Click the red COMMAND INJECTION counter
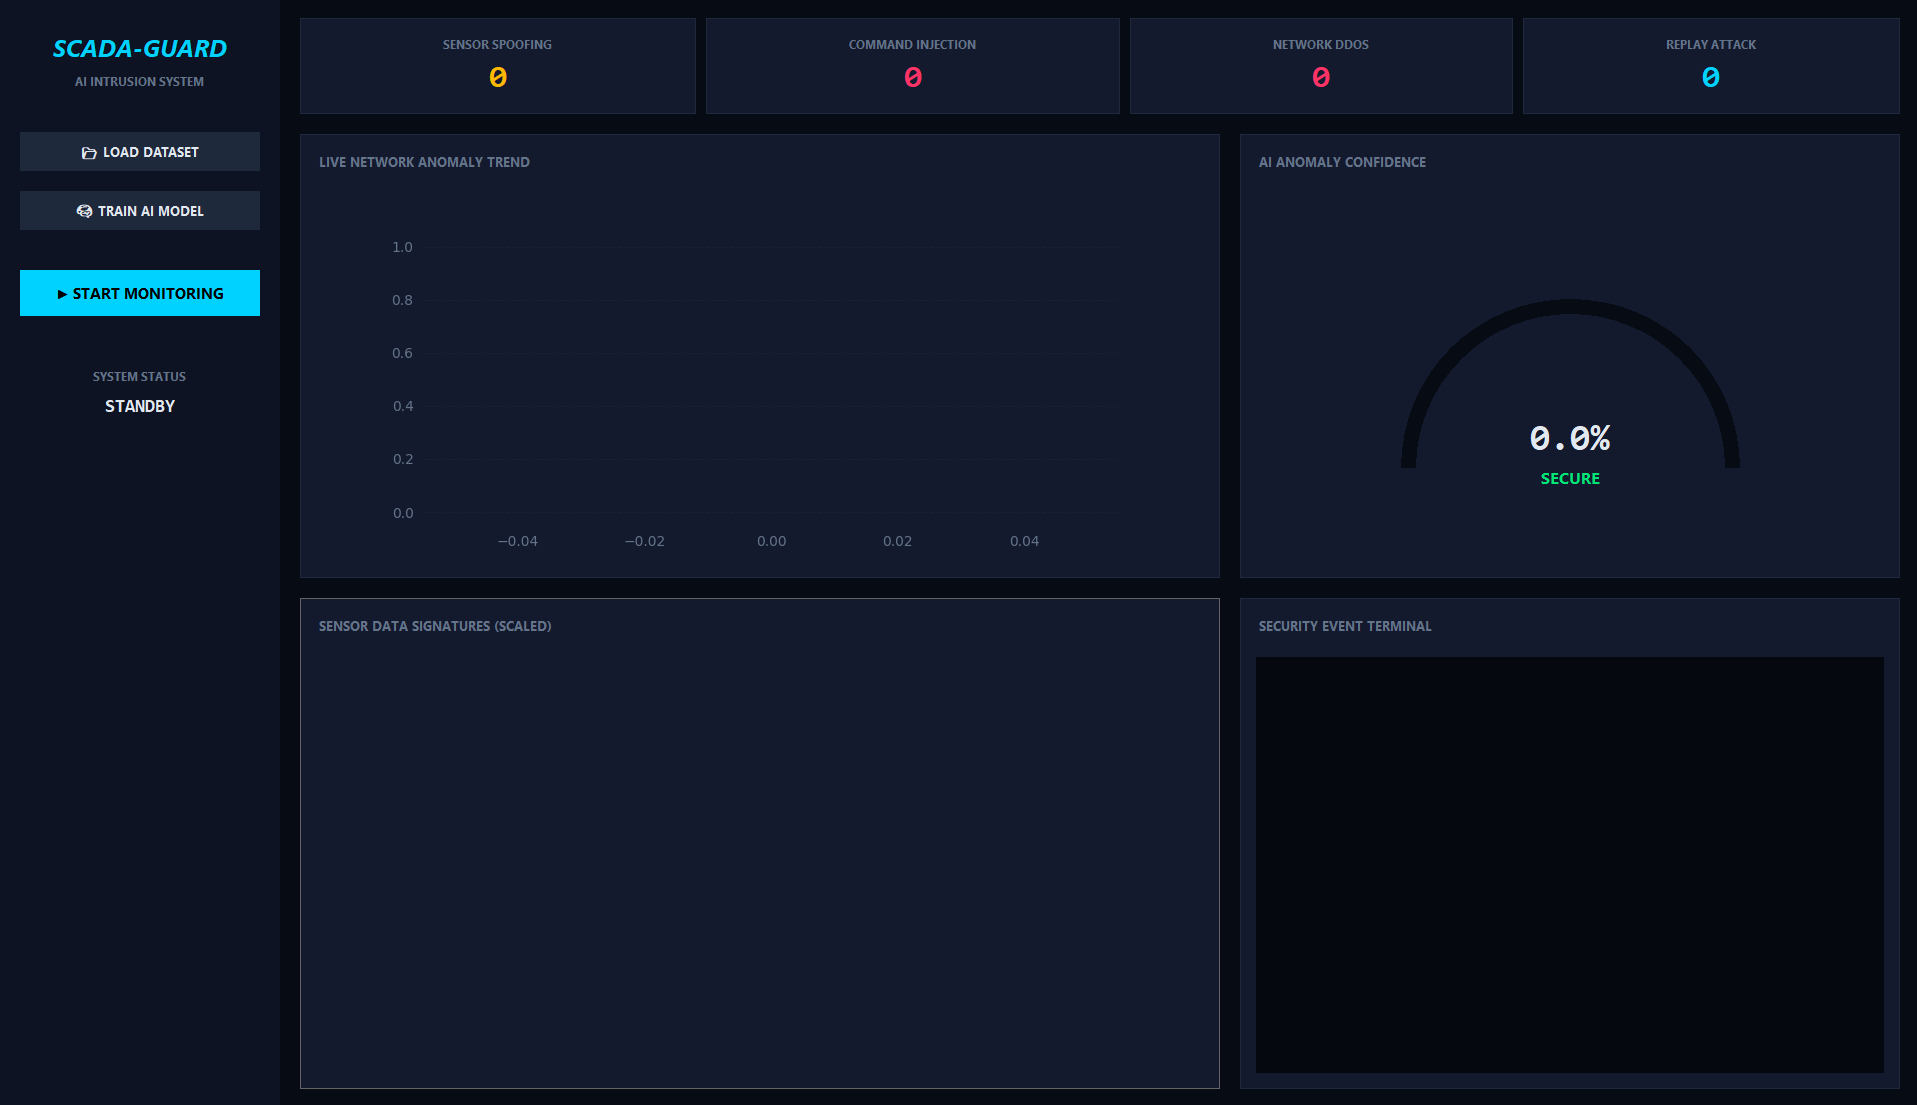The height and width of the screenshot is (1105, 1917). tap(911, 77)
